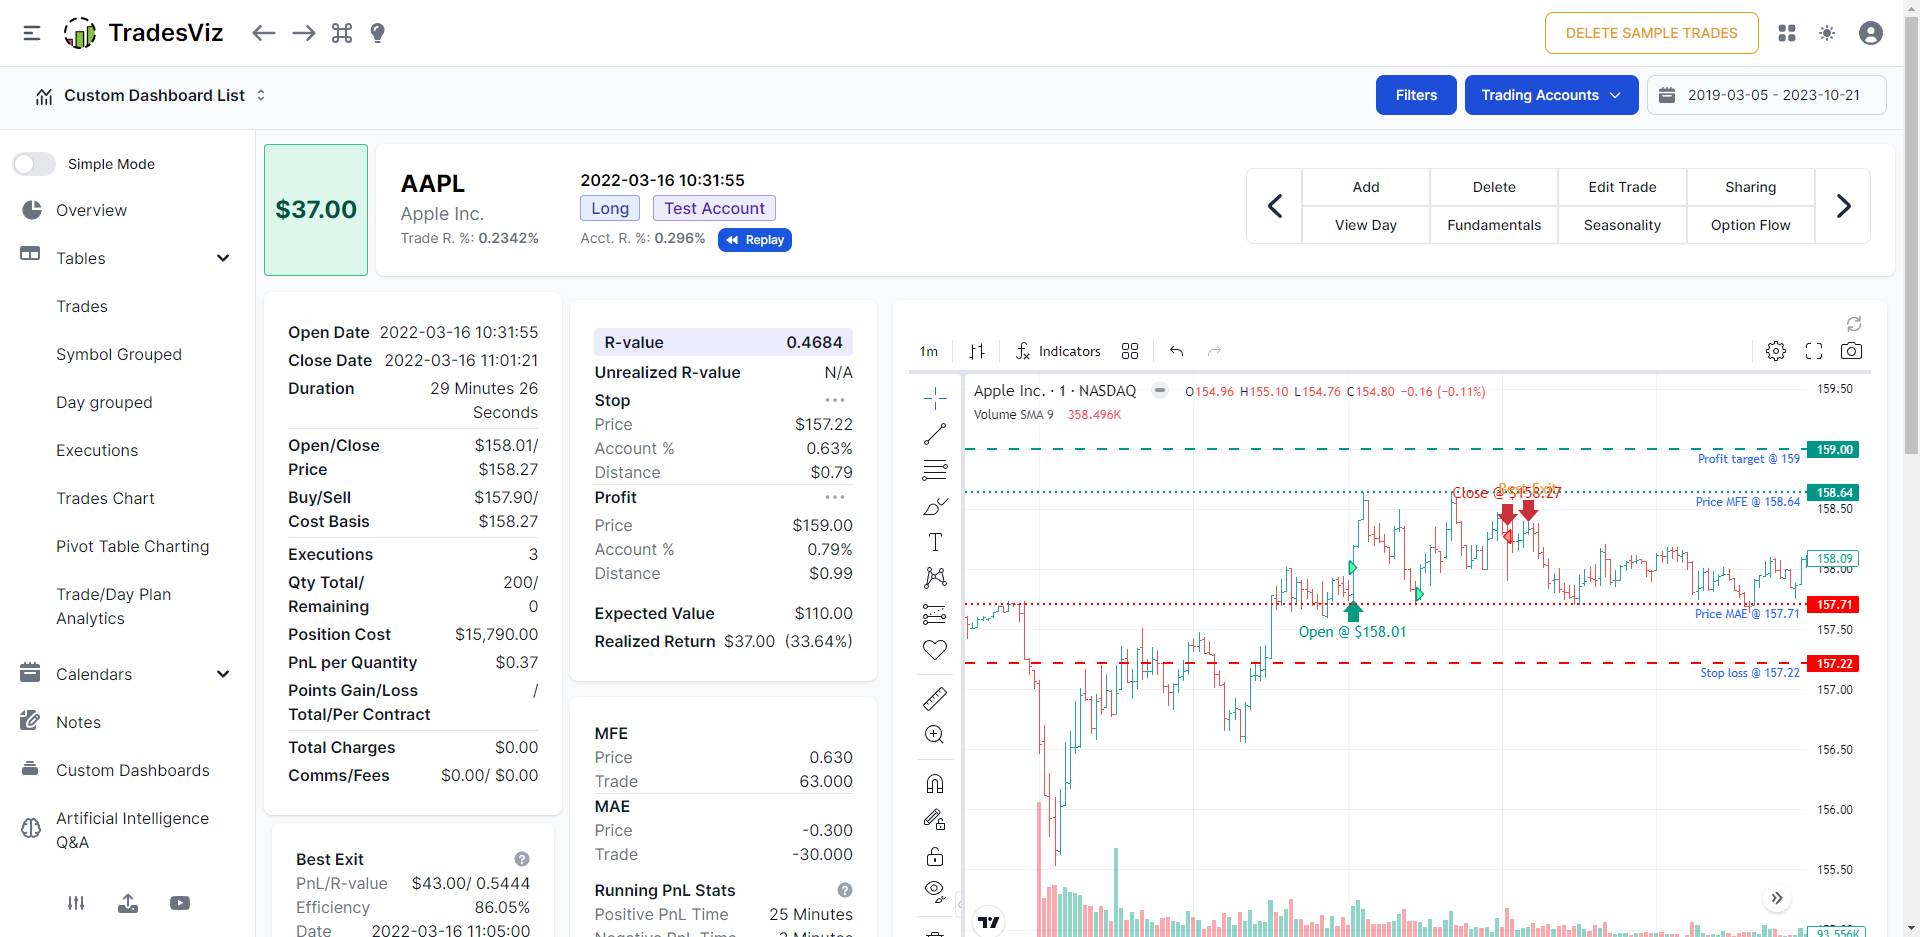
Task: Toggle the magnet mode icon
Action: [935, 783]
